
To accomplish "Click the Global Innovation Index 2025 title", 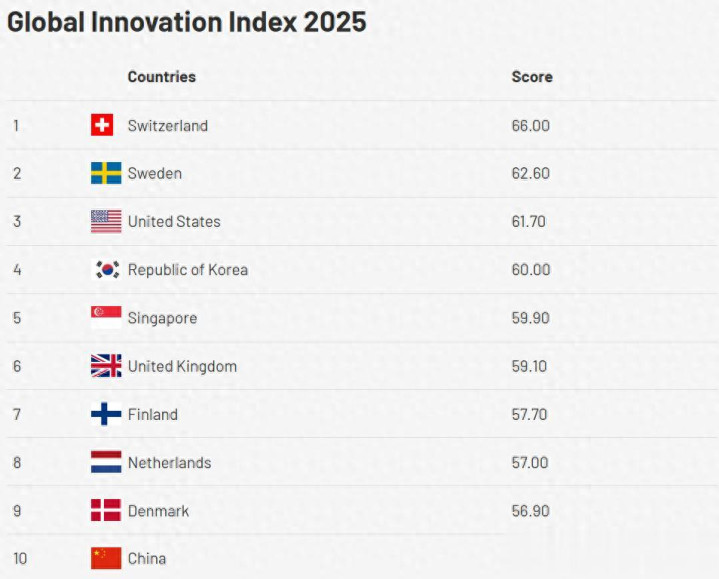I will [x=187, y=22].
